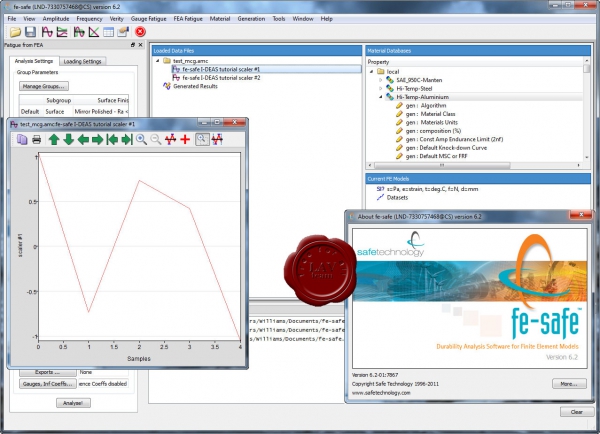Click the Clear button
This screenshot has width=600, height=434.
click(x=577, y=412)
